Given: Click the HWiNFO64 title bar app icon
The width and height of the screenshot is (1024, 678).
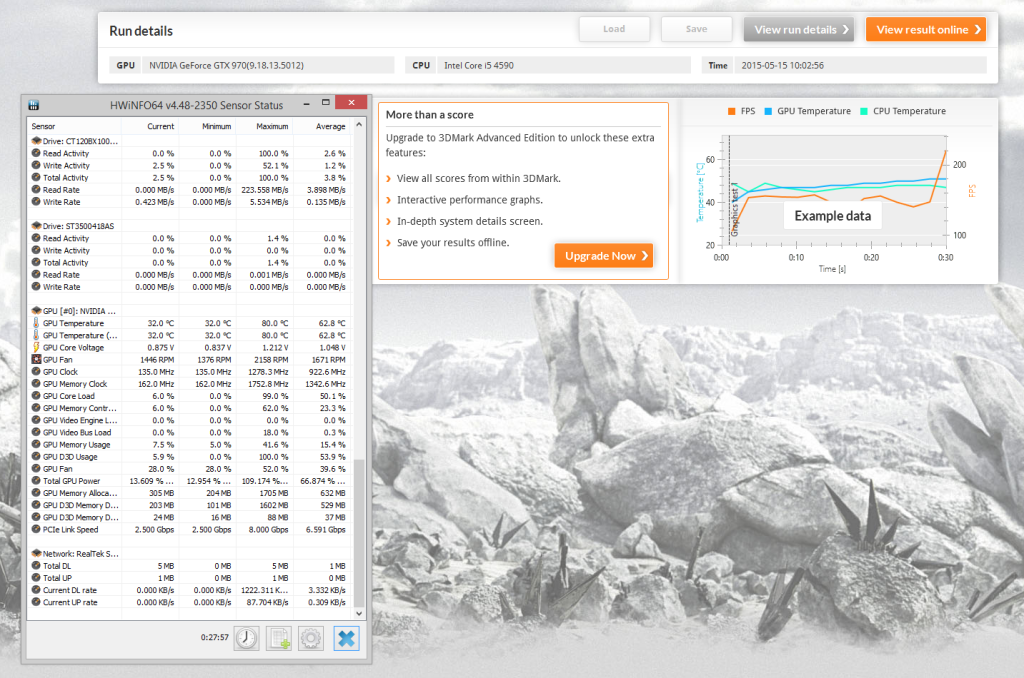Looking at the screenshot, I should point(33,105).
